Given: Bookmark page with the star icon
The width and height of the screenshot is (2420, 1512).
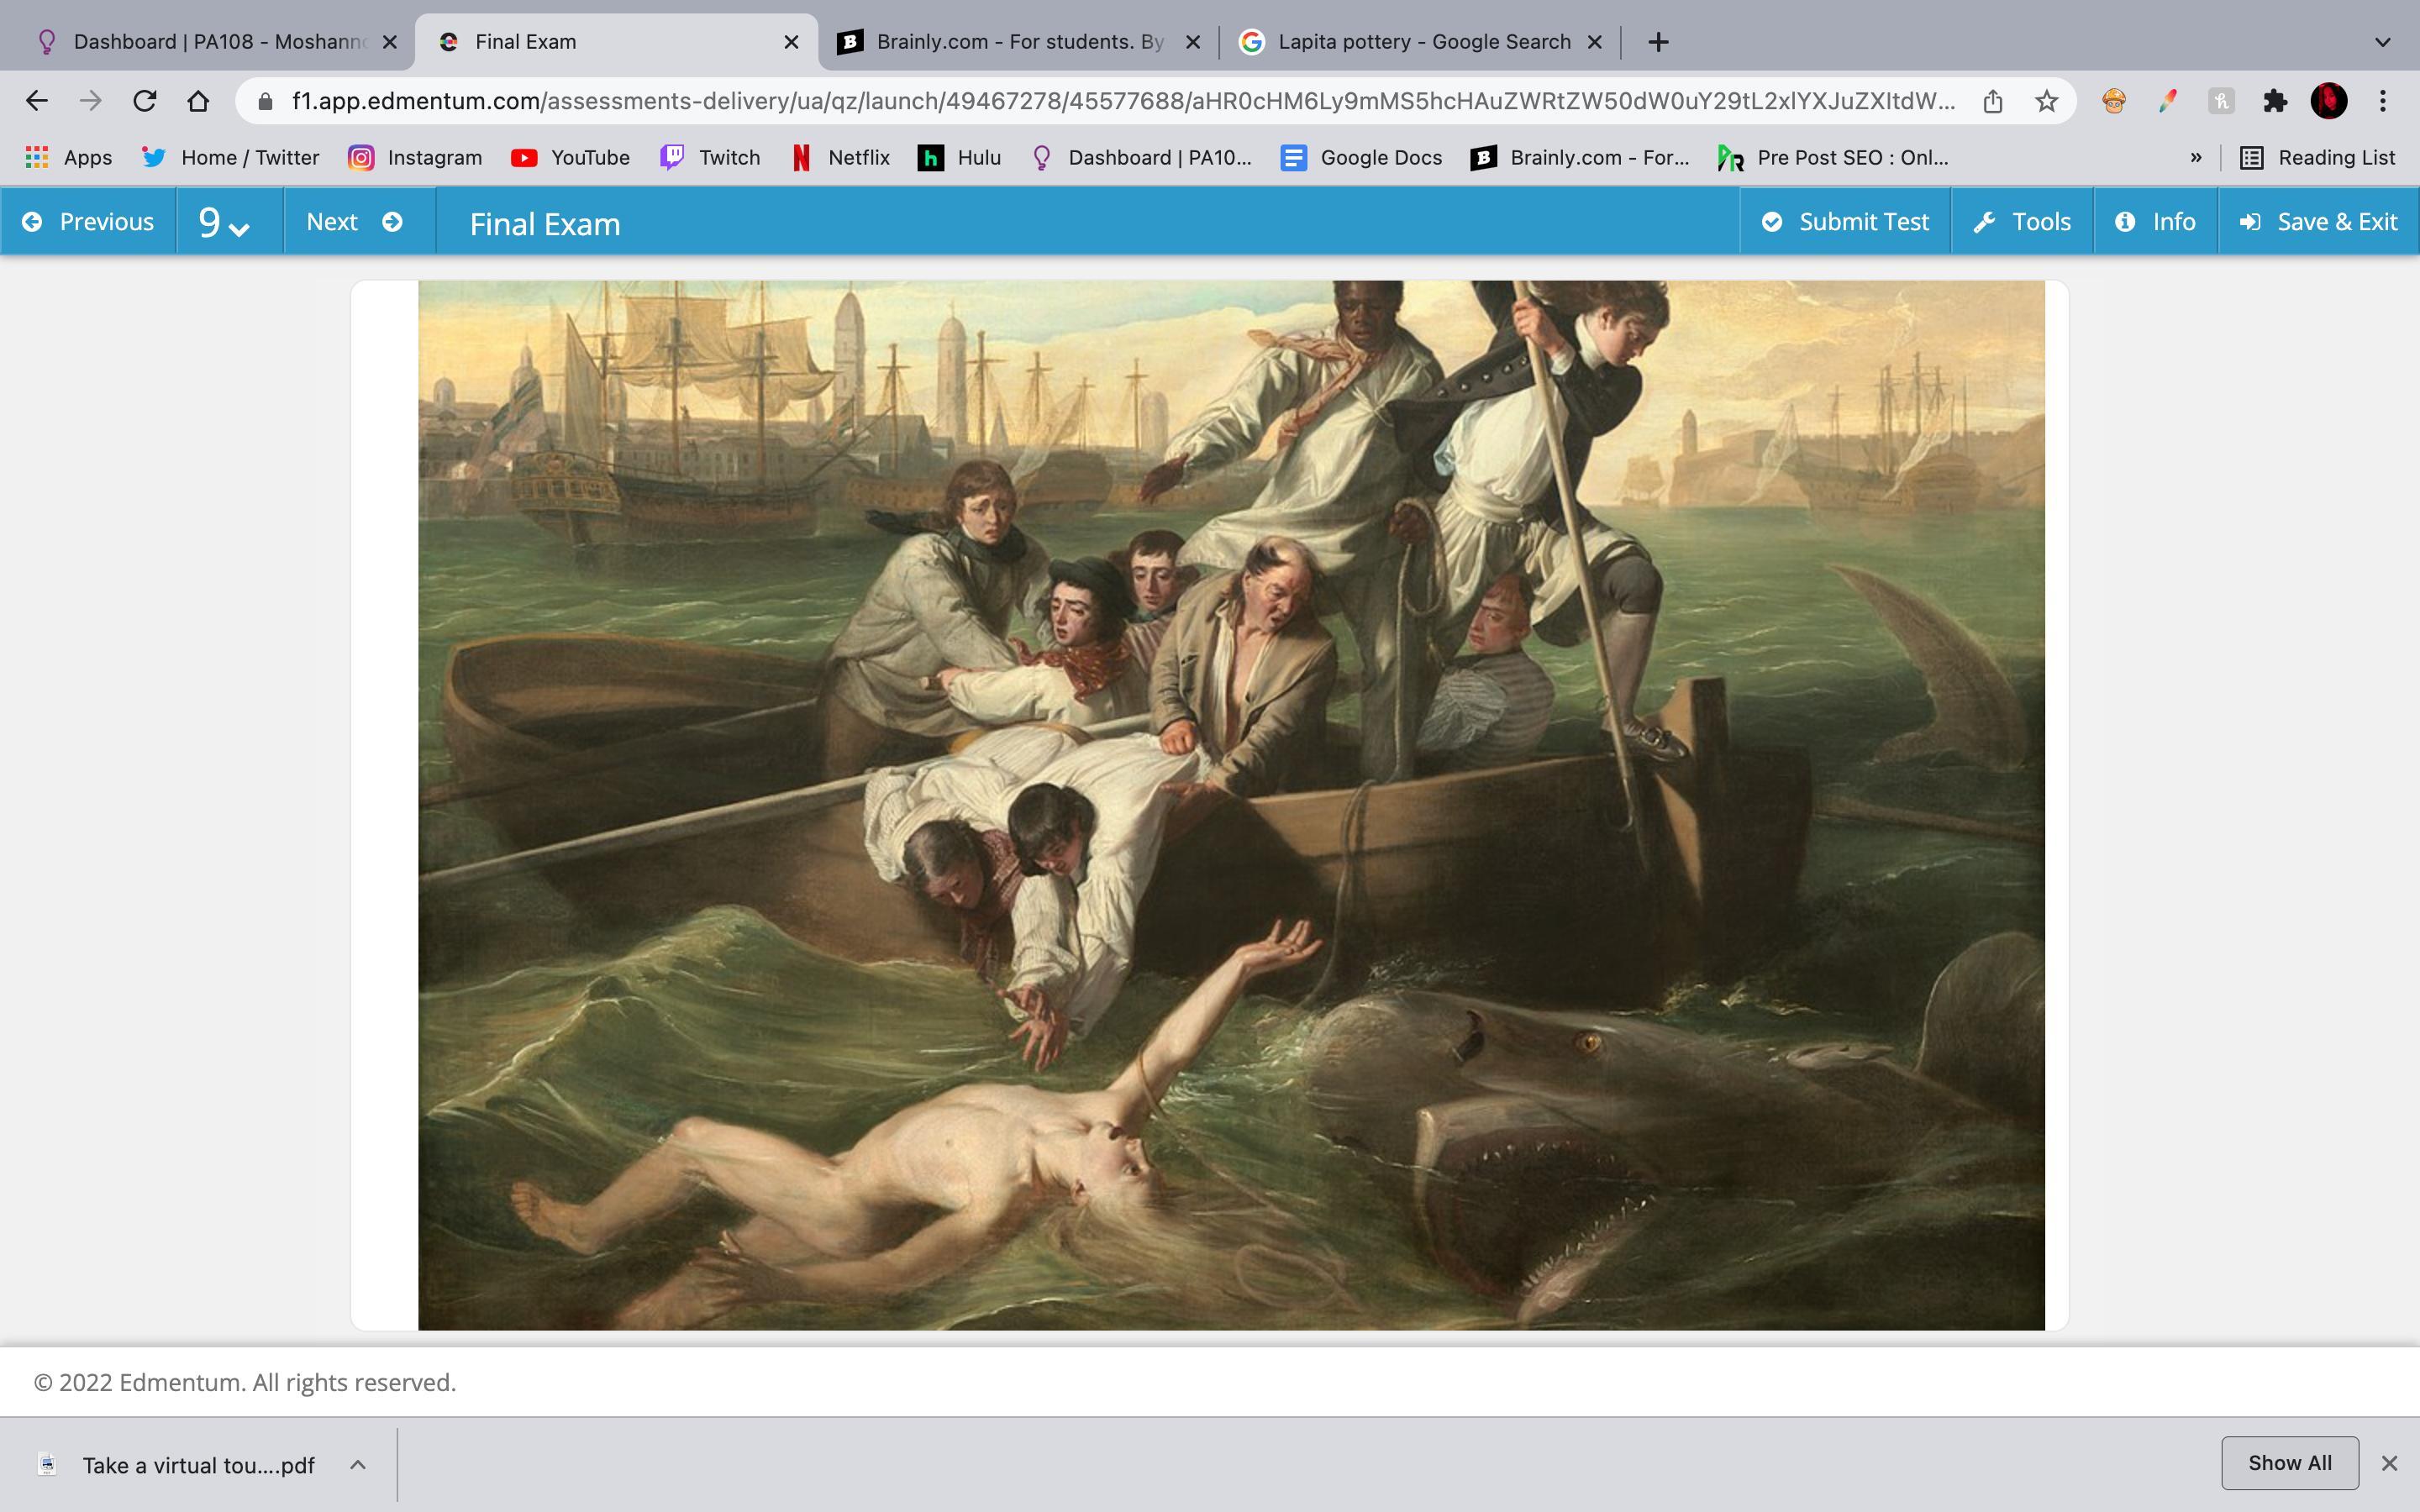Looking at the screenshot, I should [2046, 101].
